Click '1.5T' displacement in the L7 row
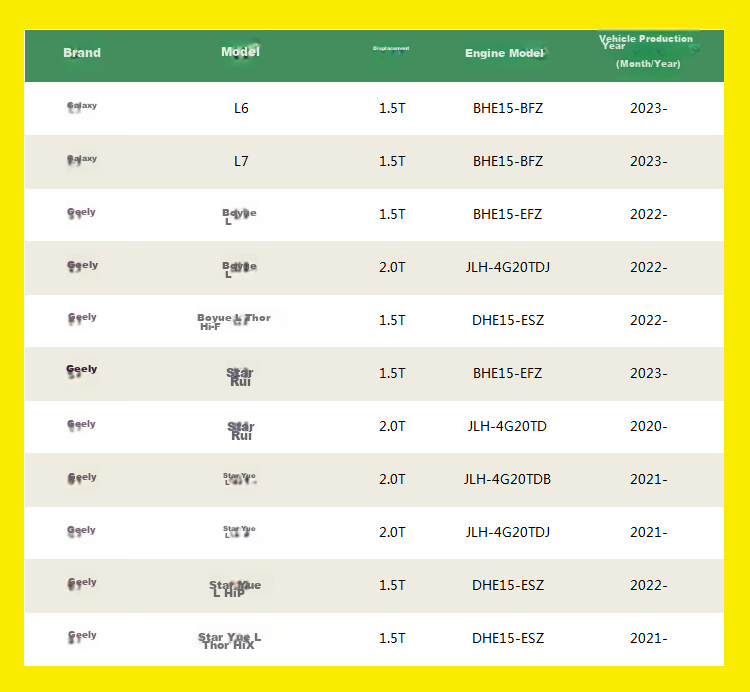 click(x=392, y=162)
